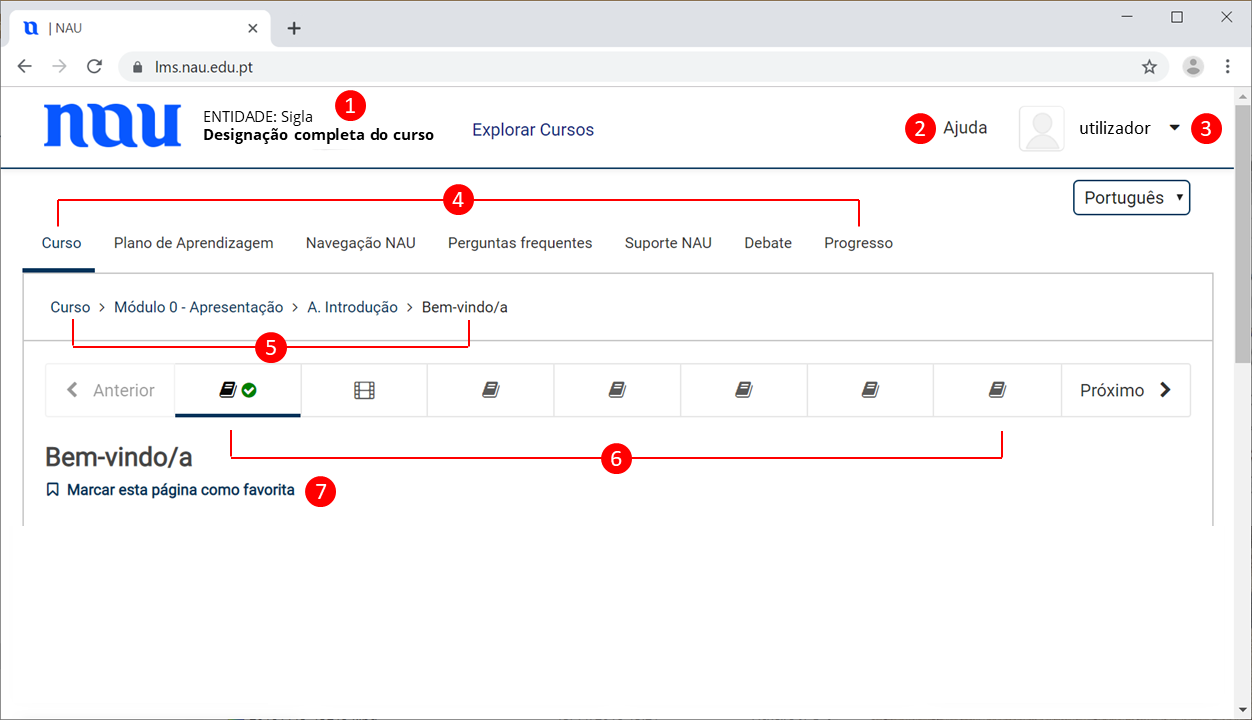Reload the page in the browser
The height and width of the screenshot is (720, 1252).
[x=95, y=67]
